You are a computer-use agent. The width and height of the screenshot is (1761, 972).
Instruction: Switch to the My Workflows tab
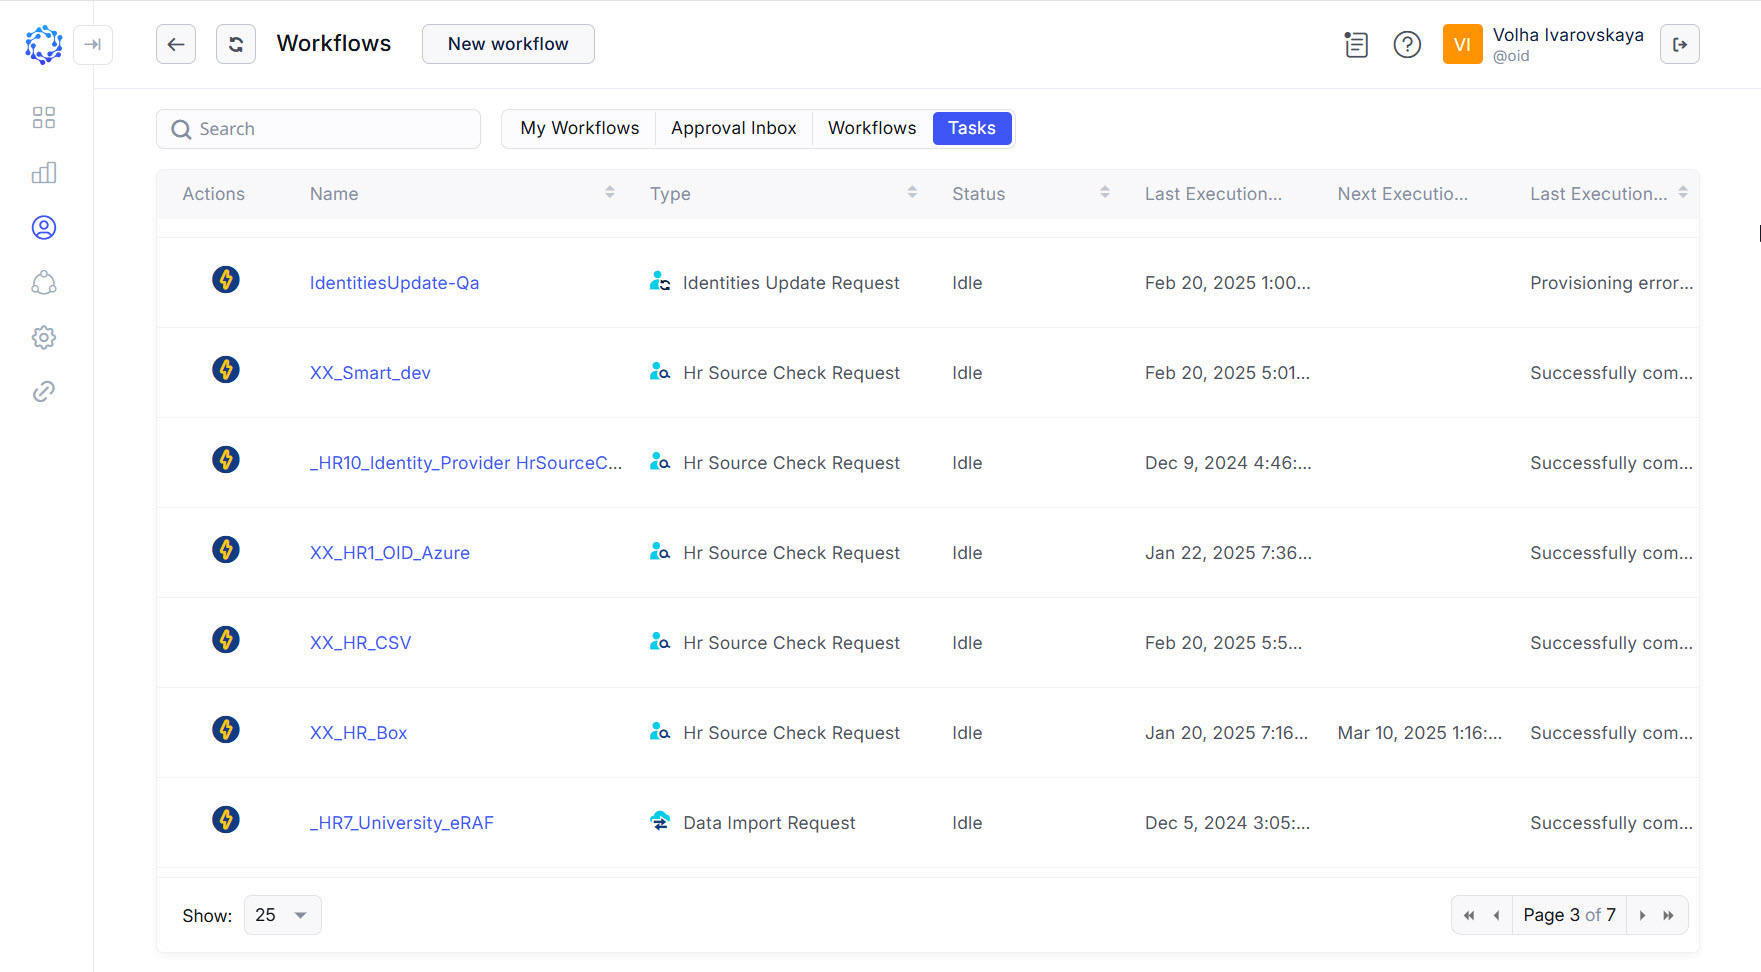coord(579,129)
